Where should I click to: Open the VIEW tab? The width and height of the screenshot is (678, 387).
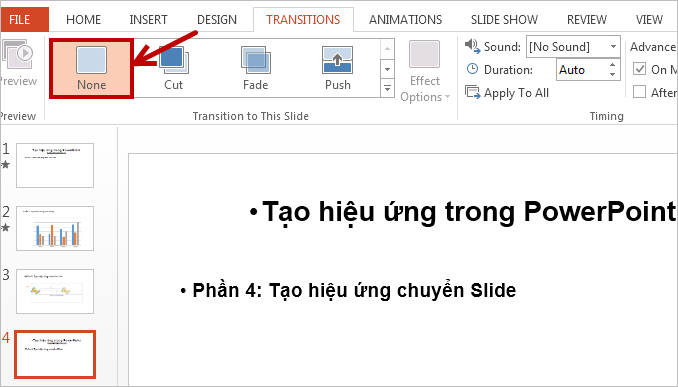[x=649, y=19]
